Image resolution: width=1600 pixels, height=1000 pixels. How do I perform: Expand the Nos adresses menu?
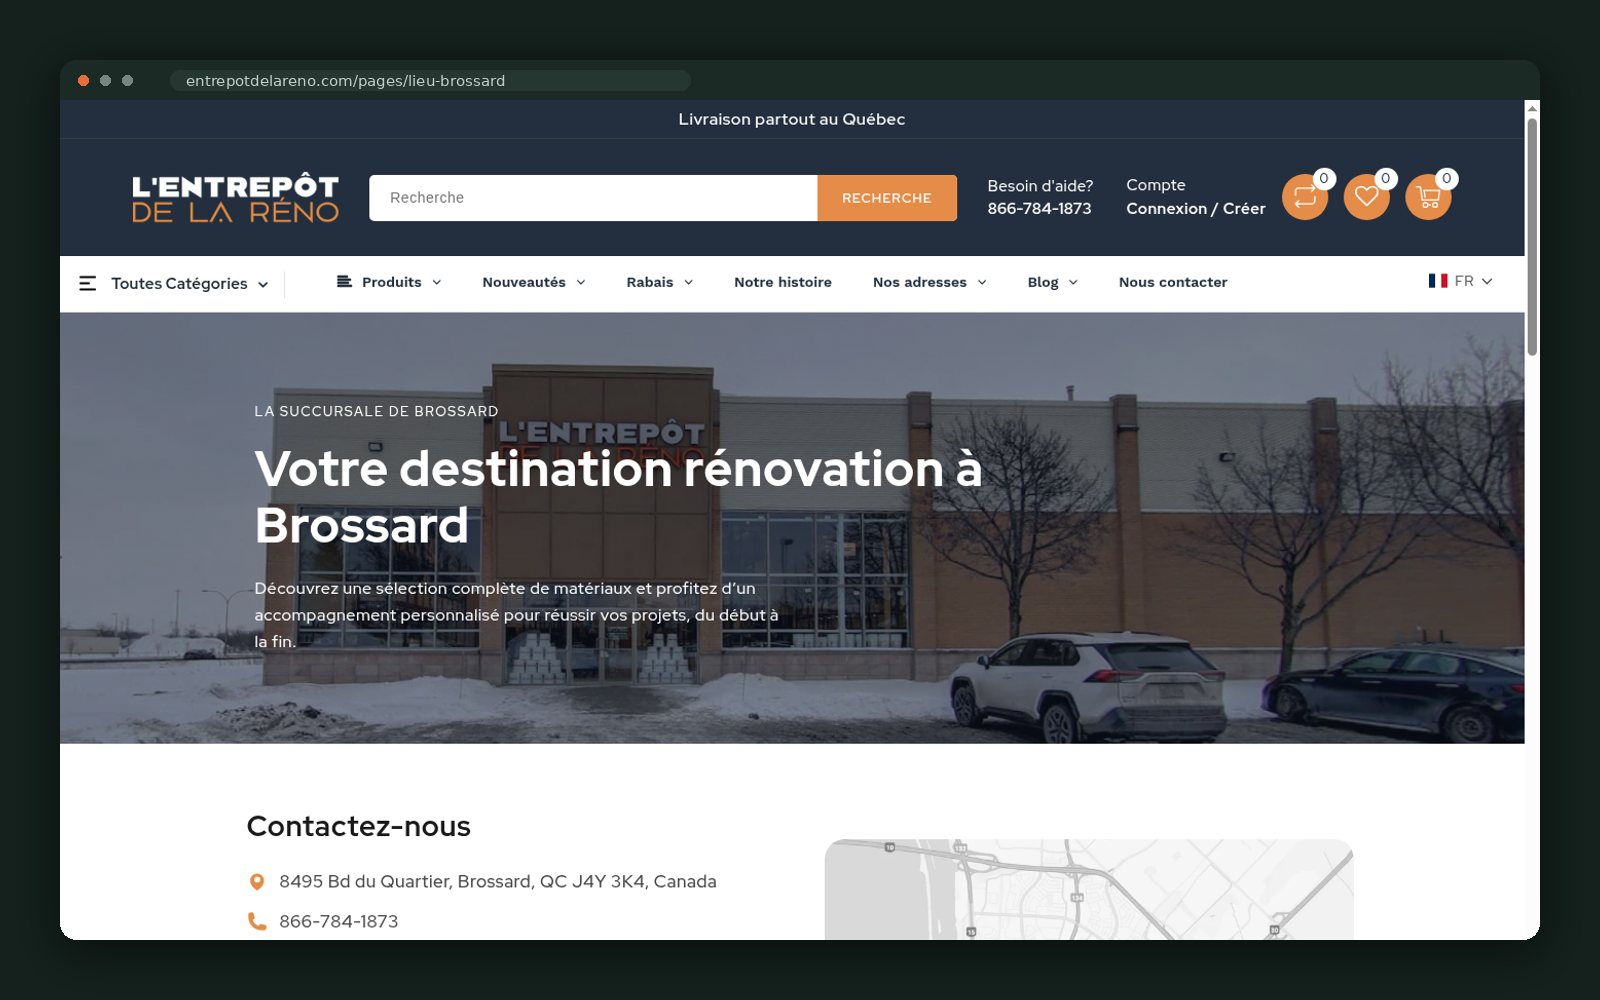[930, 283]
